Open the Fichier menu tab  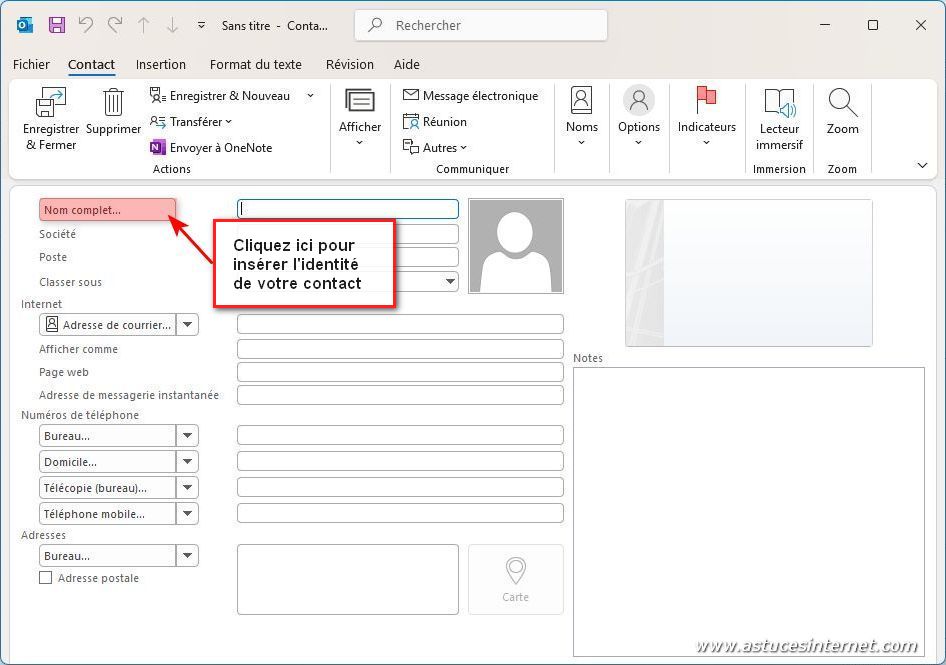(x=31, y=65)
